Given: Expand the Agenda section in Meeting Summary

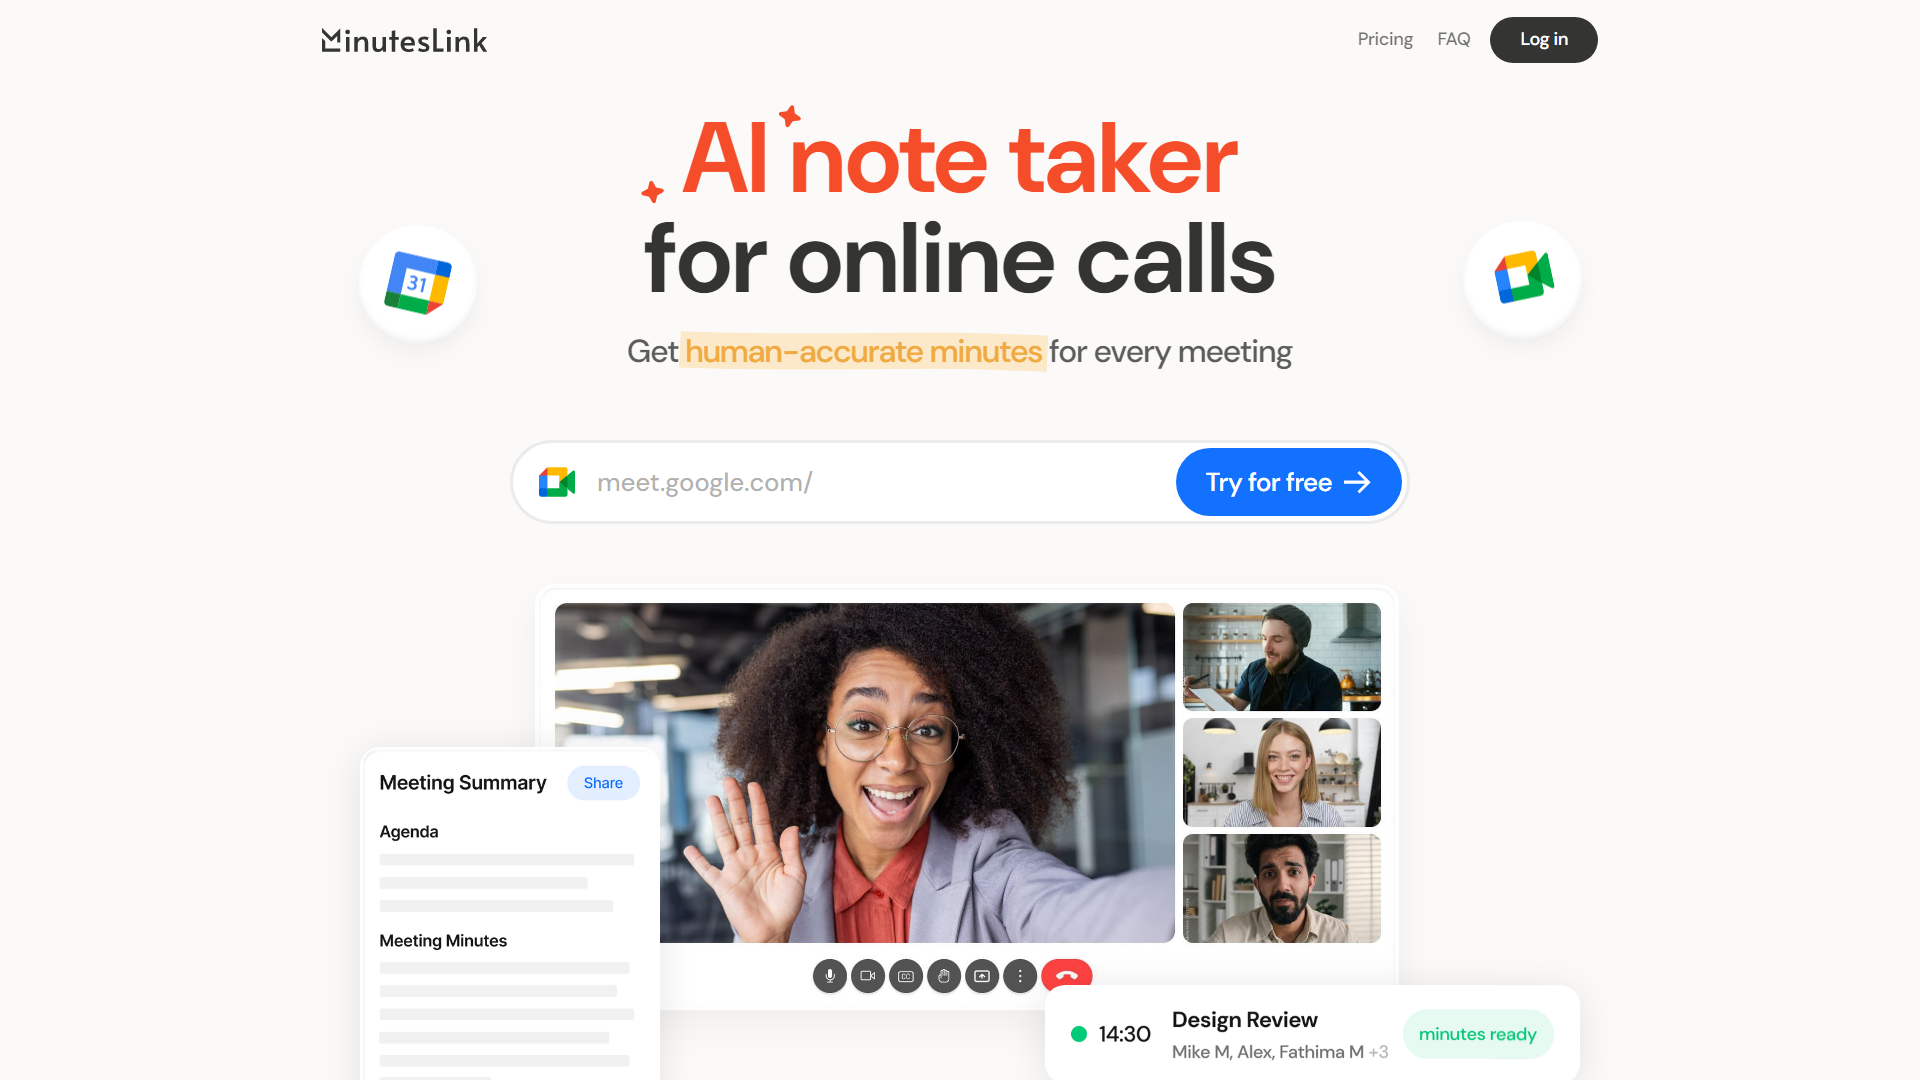Looking at the screenshot, I should click(409, 832).
